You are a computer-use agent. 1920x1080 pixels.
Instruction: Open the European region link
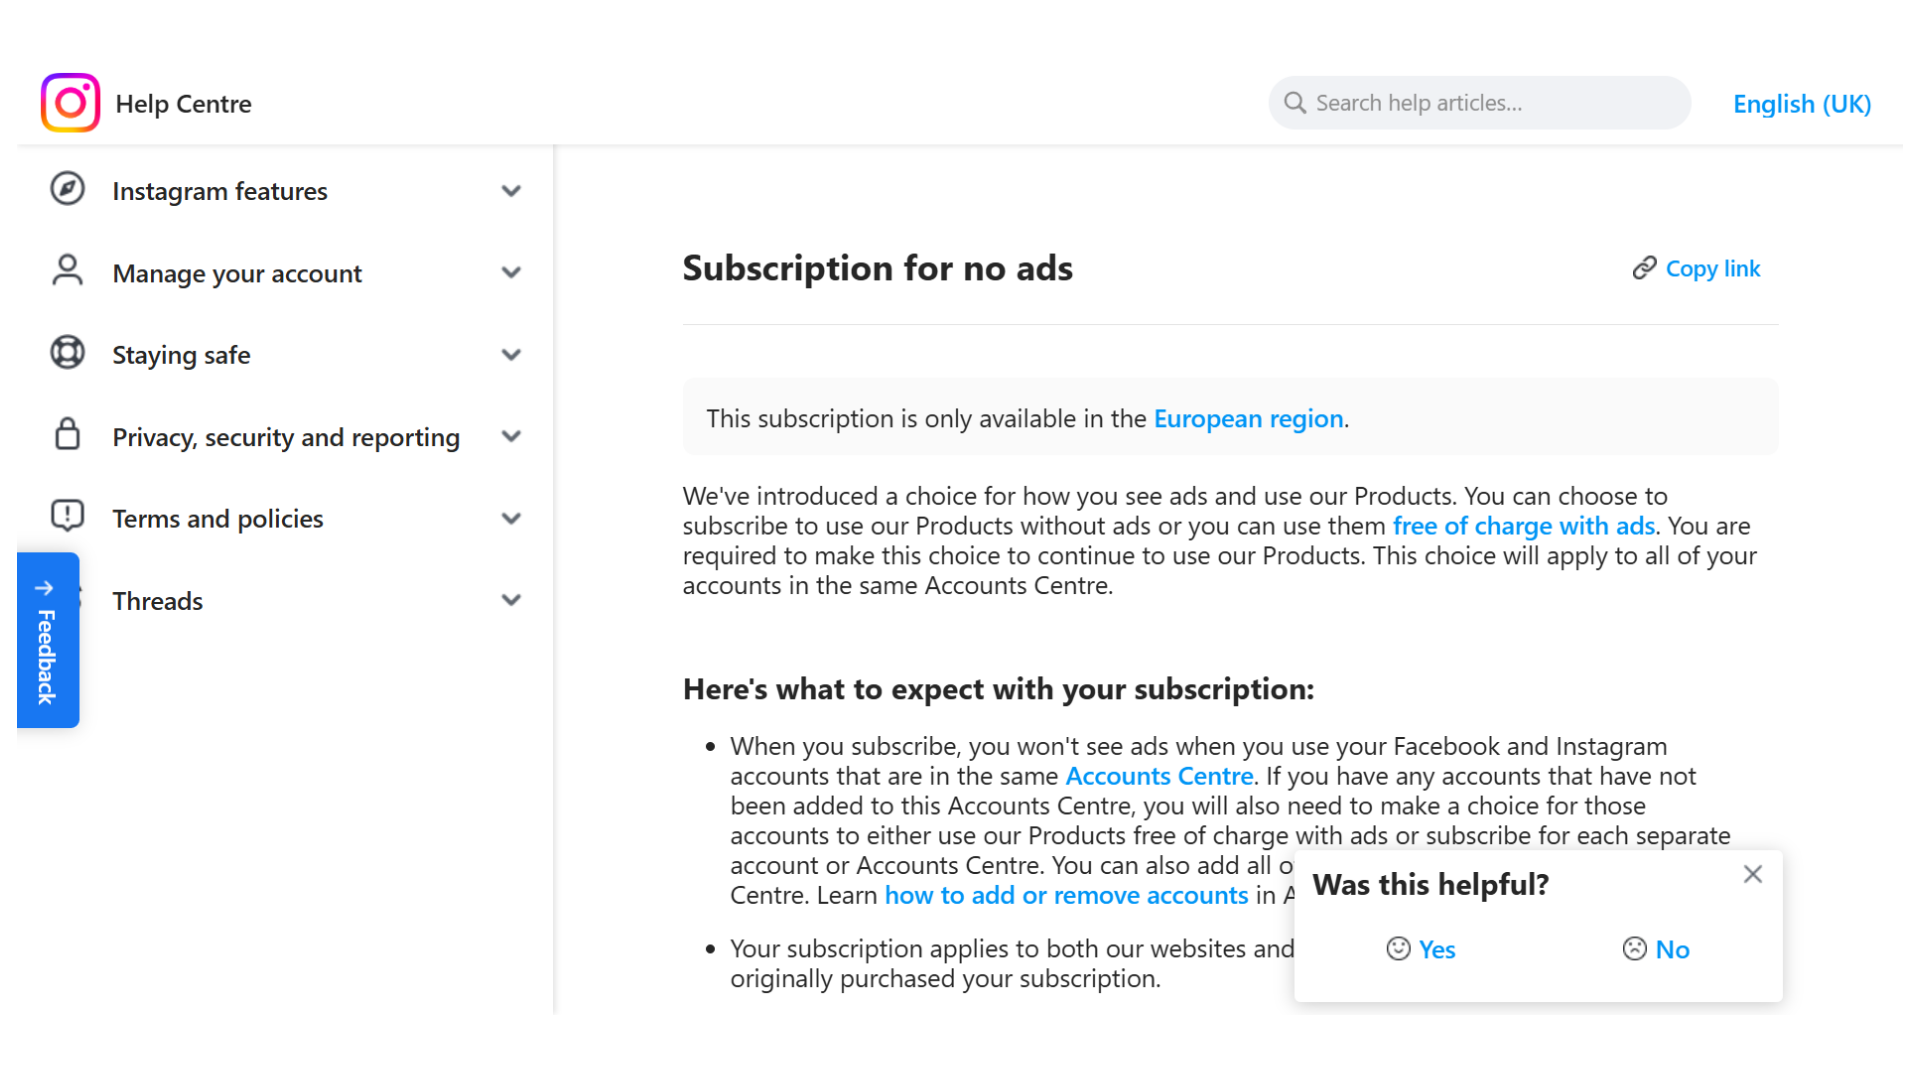pos(1248,418)
